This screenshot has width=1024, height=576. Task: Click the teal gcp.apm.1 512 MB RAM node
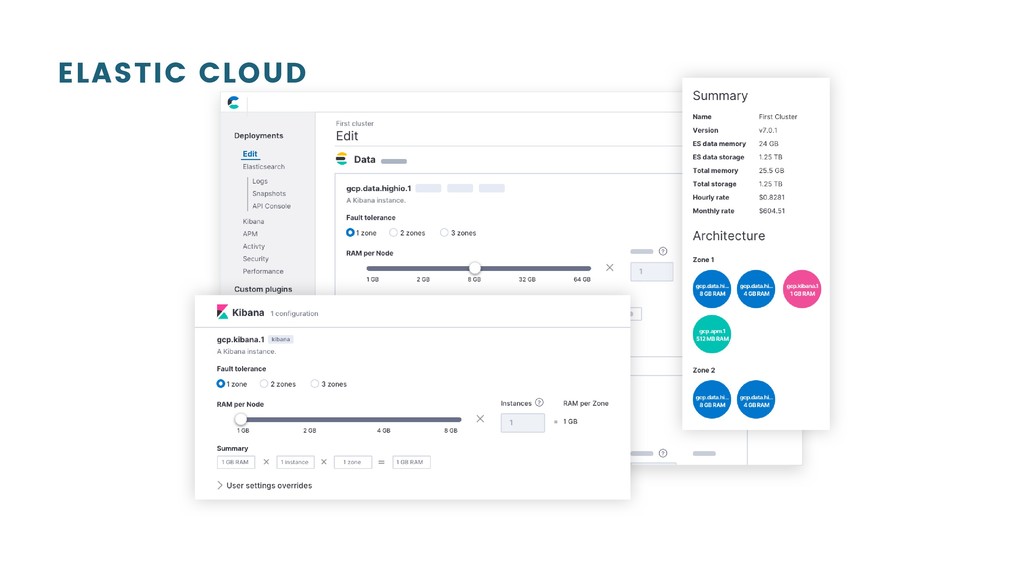pos(711,334)
